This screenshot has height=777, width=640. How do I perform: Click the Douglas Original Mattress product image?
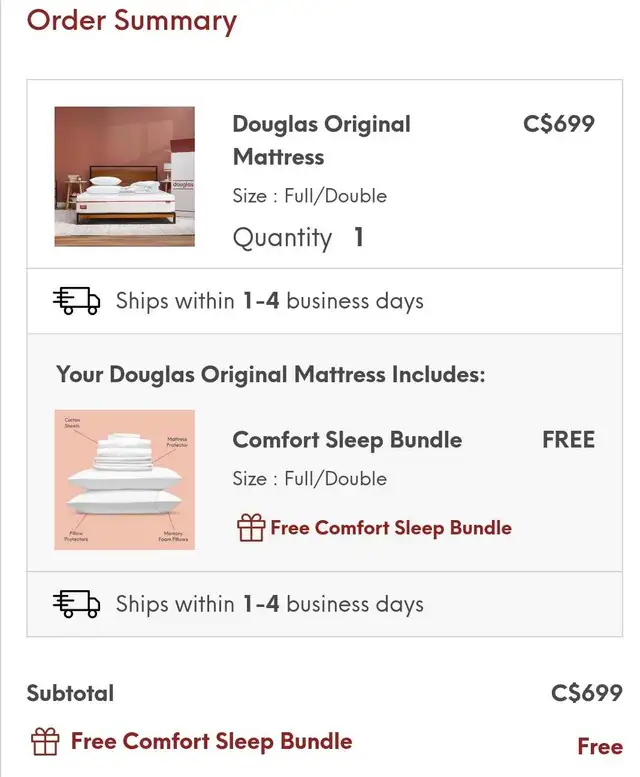pos(124,176)
